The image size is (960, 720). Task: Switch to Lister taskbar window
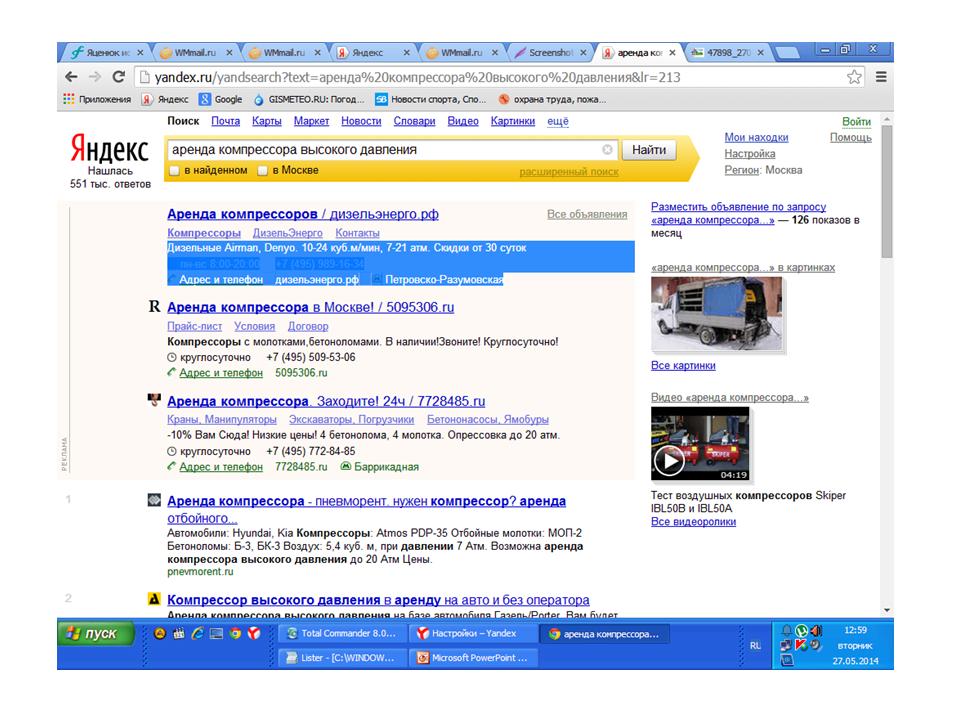tap(342, 658)
